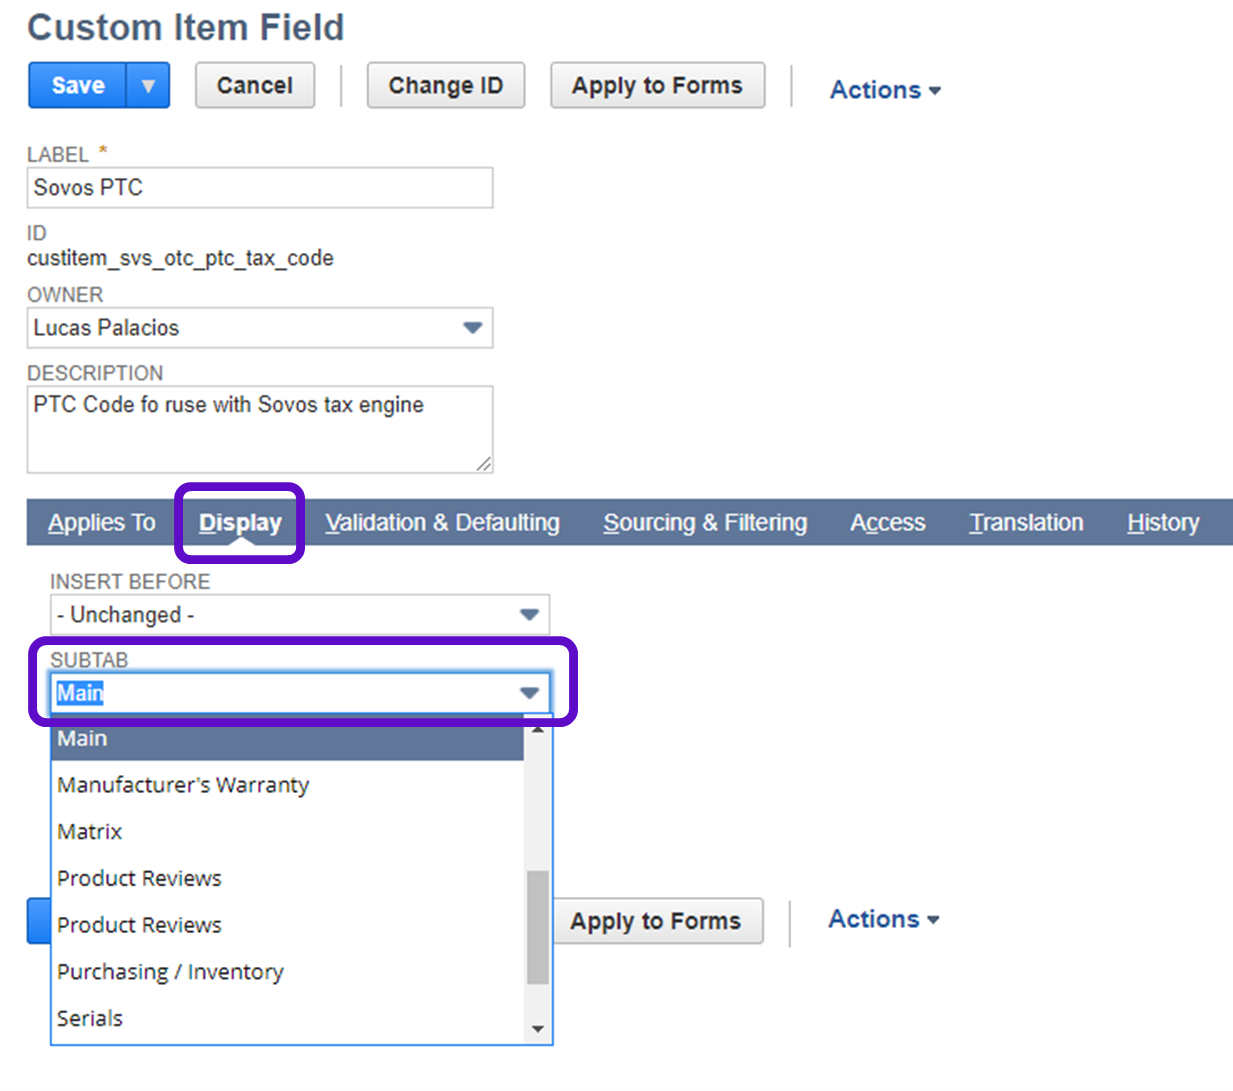Viewport: 1233px width, 1091px height.
Task: Click the subtab list scroll-down arrow
Action: pos(538,1029)
